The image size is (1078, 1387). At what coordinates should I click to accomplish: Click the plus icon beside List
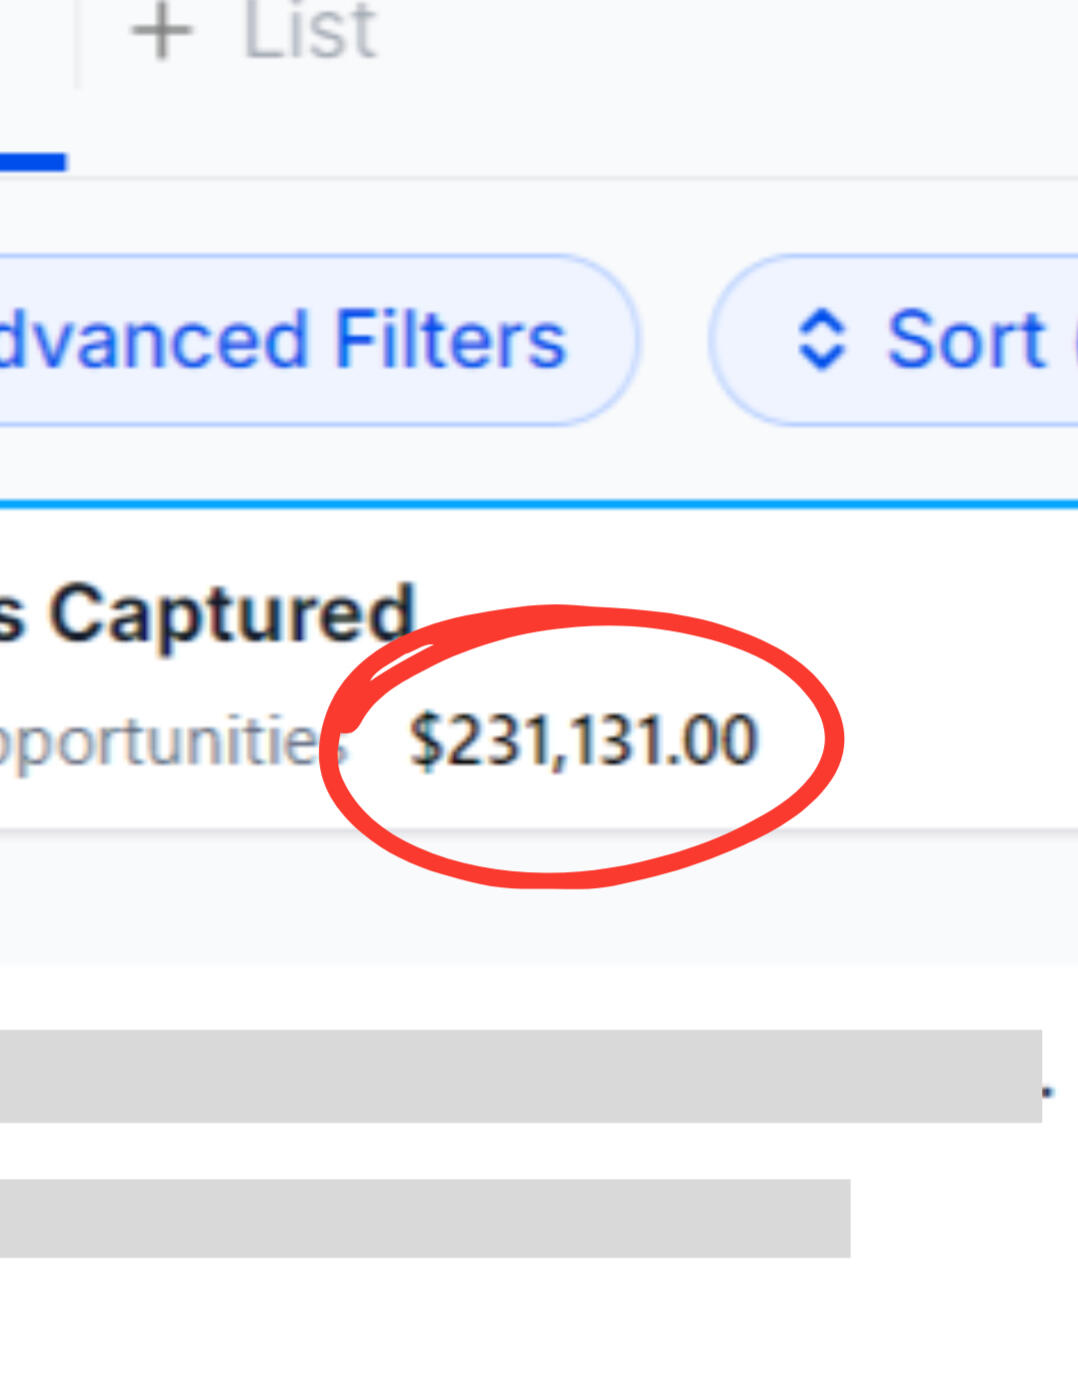click(x=160, y=32)
